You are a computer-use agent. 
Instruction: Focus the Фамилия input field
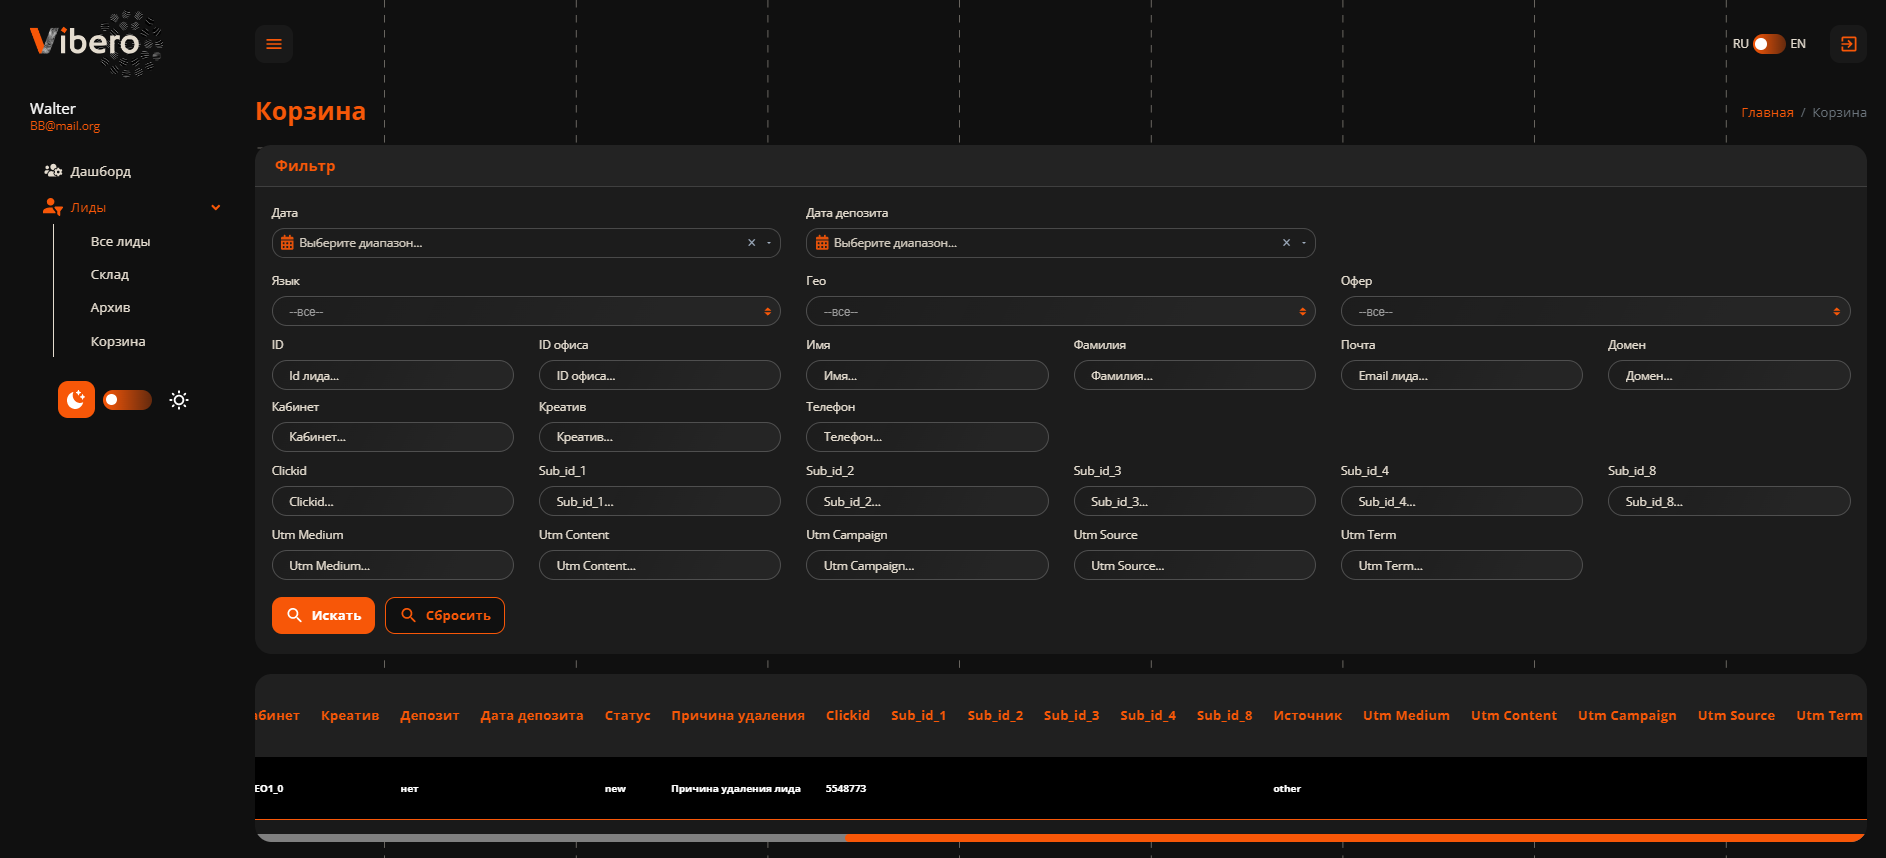coord(1194,376)
